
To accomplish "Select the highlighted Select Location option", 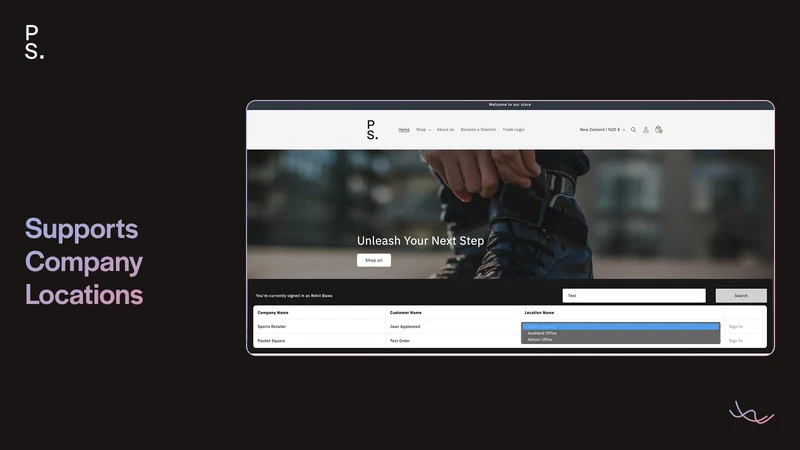I will [620, 327].
